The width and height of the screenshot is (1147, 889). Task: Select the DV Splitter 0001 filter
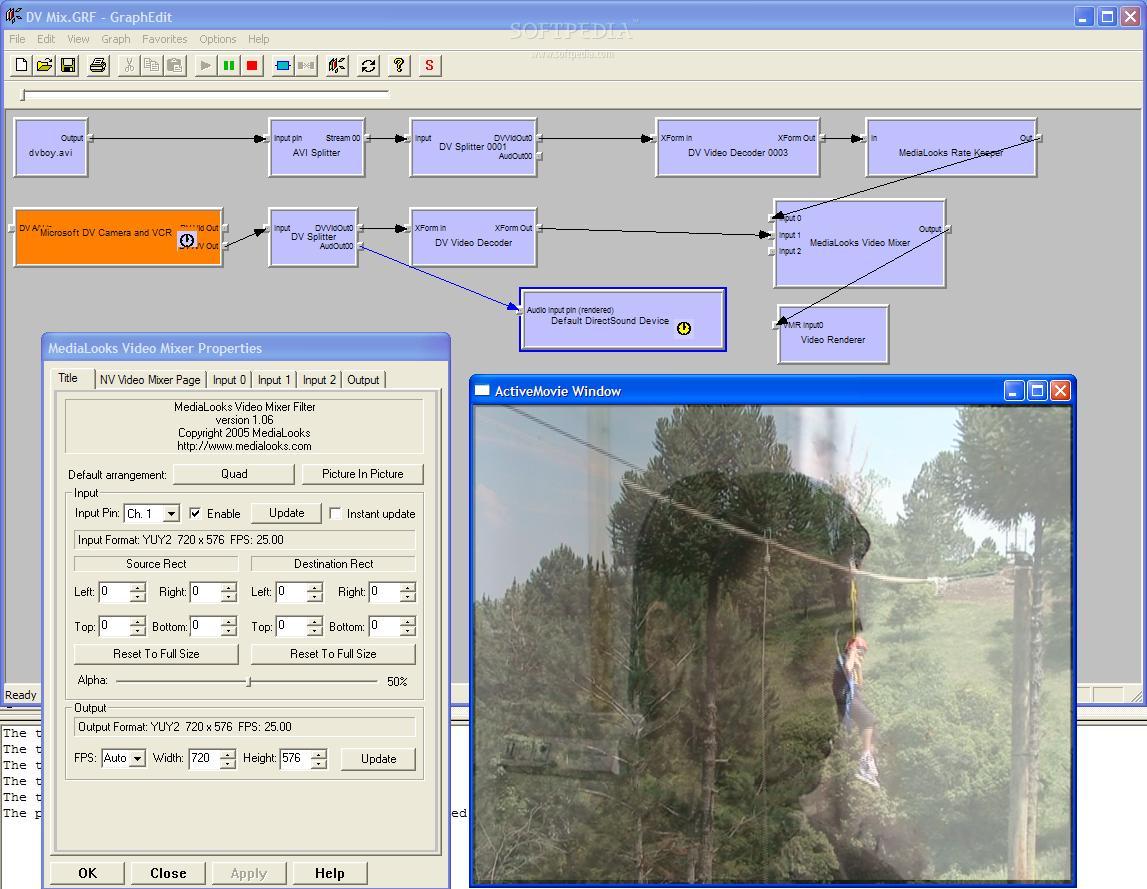click(473, 148)
